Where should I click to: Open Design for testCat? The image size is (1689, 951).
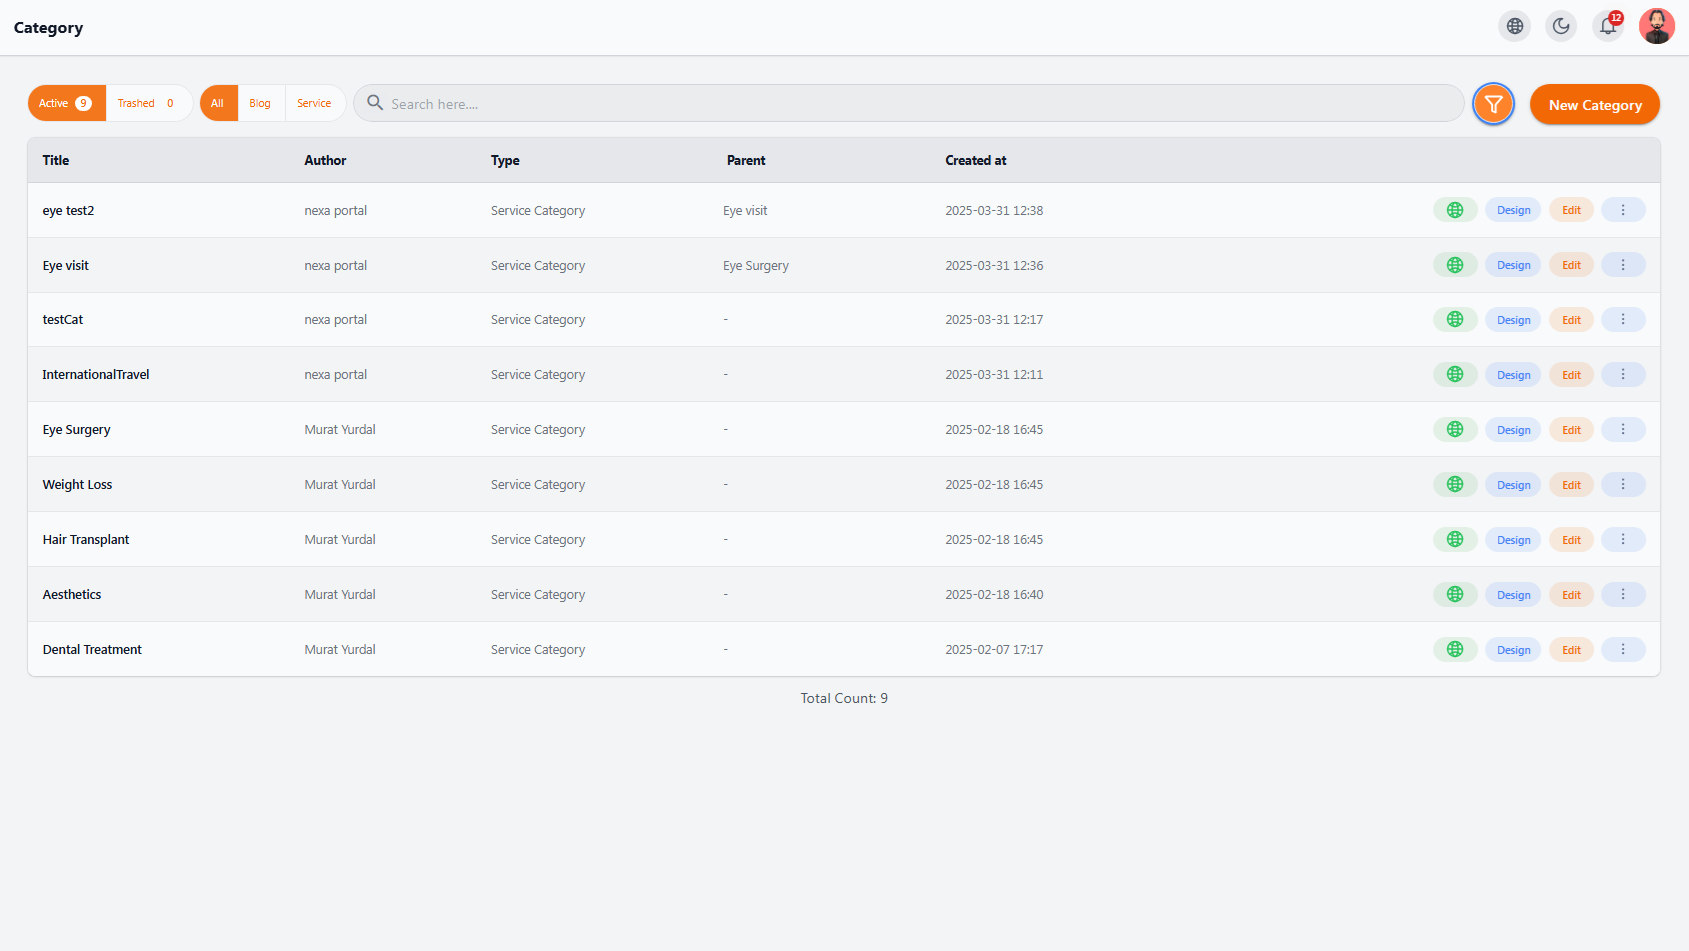tap(1513, 320)
